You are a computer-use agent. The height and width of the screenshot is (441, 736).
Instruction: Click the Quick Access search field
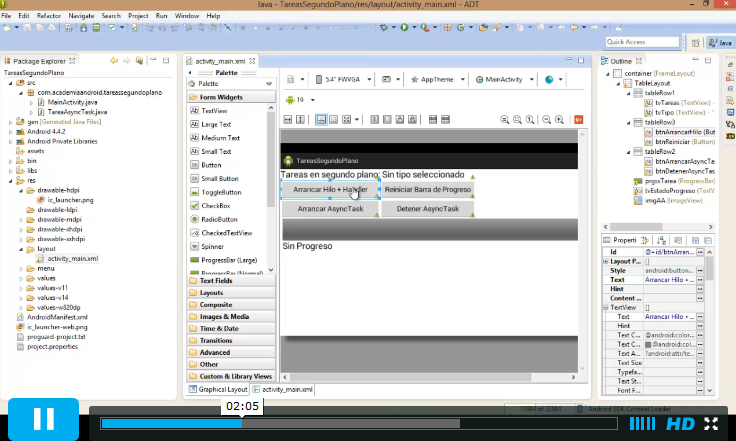(642, 42)
